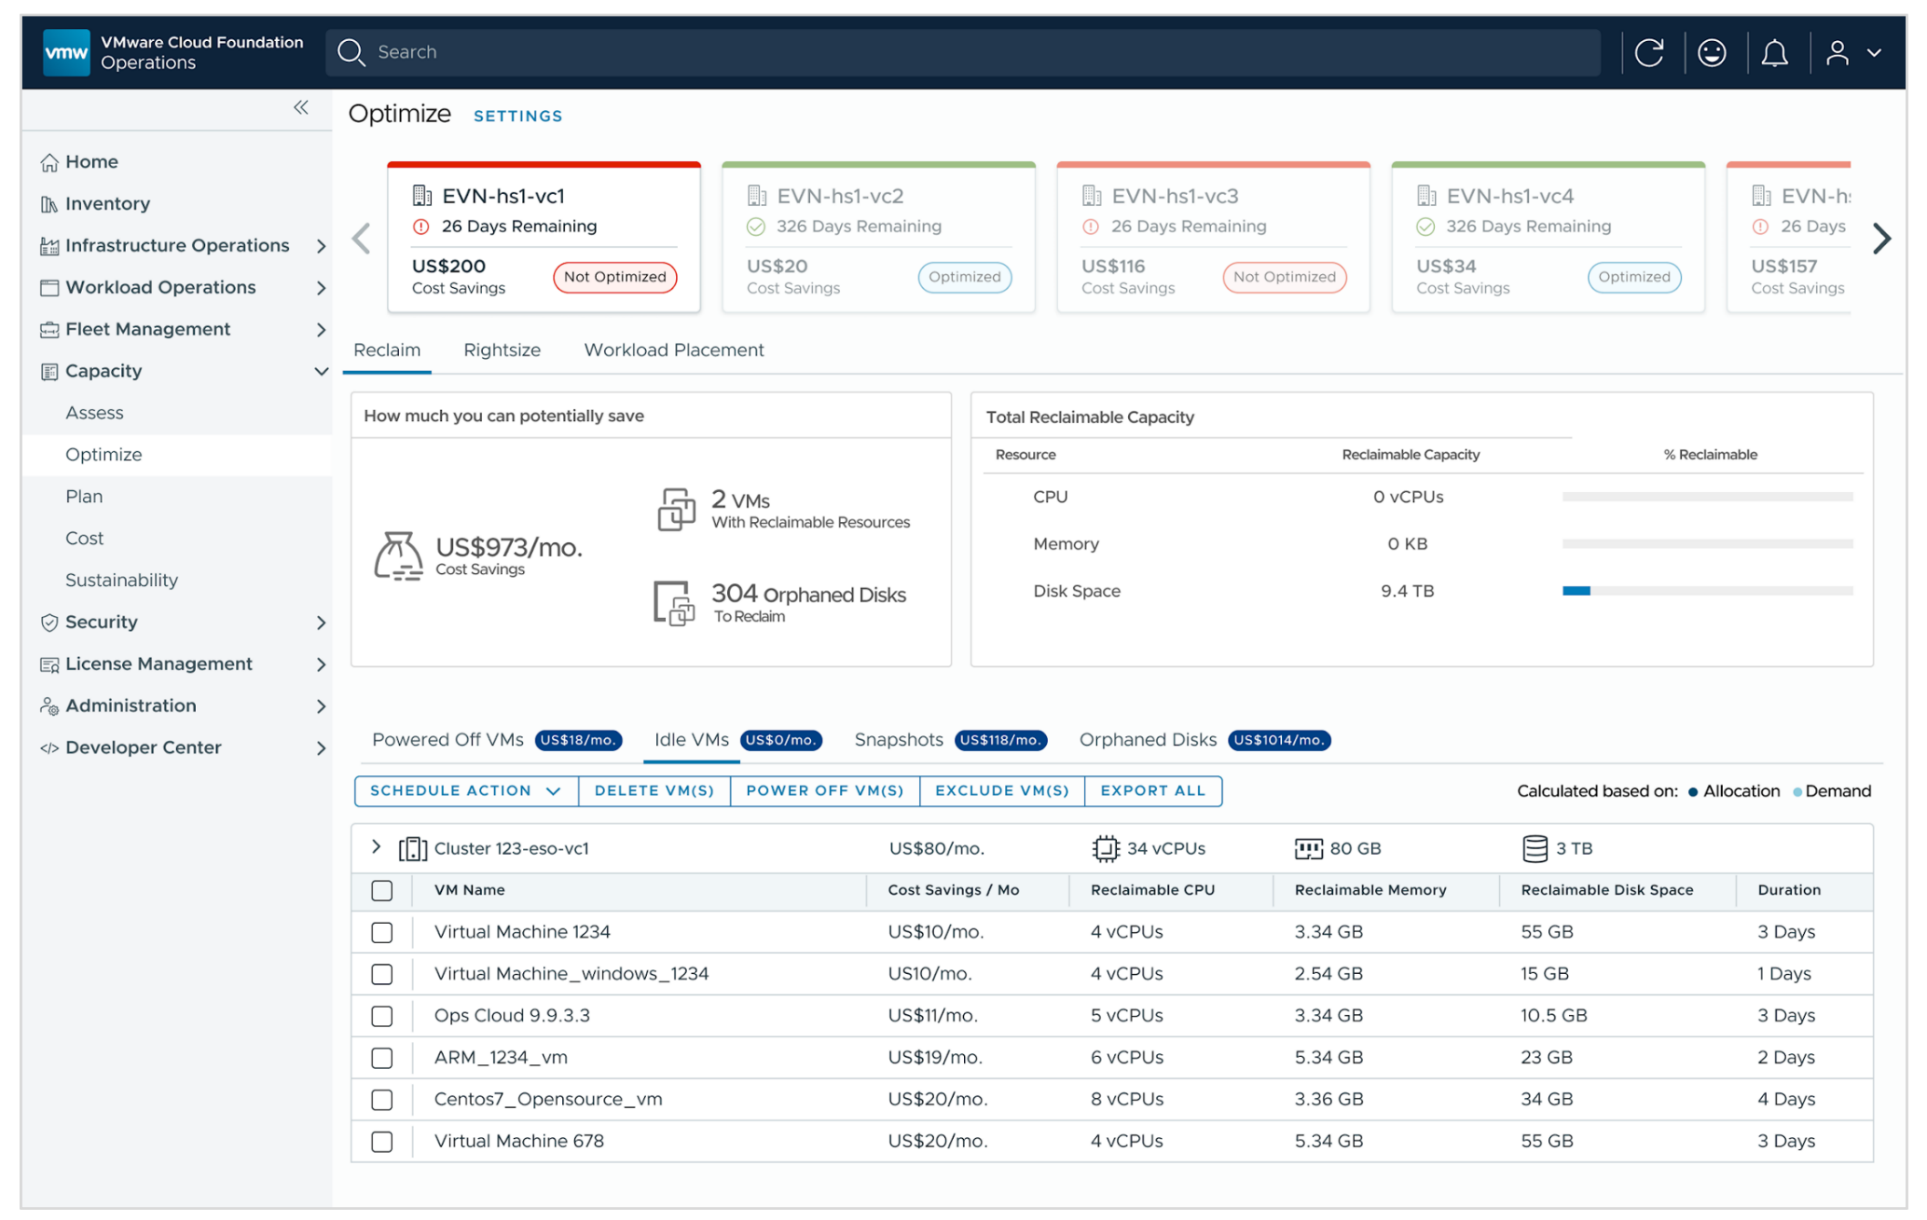Select the ARM_1234_vm checkbox
This screenshot has height=1220, width=1927.
[382, 1058]
